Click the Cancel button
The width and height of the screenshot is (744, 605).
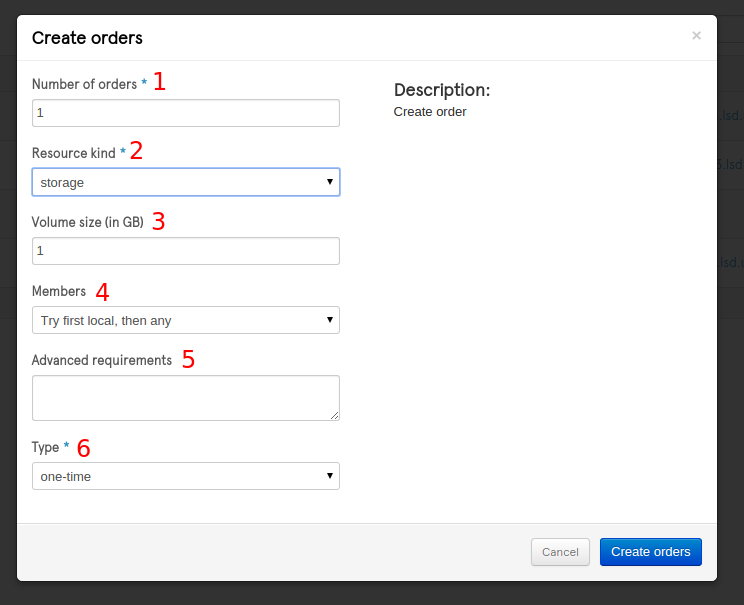pyautogui.click(x=560, y=552)
